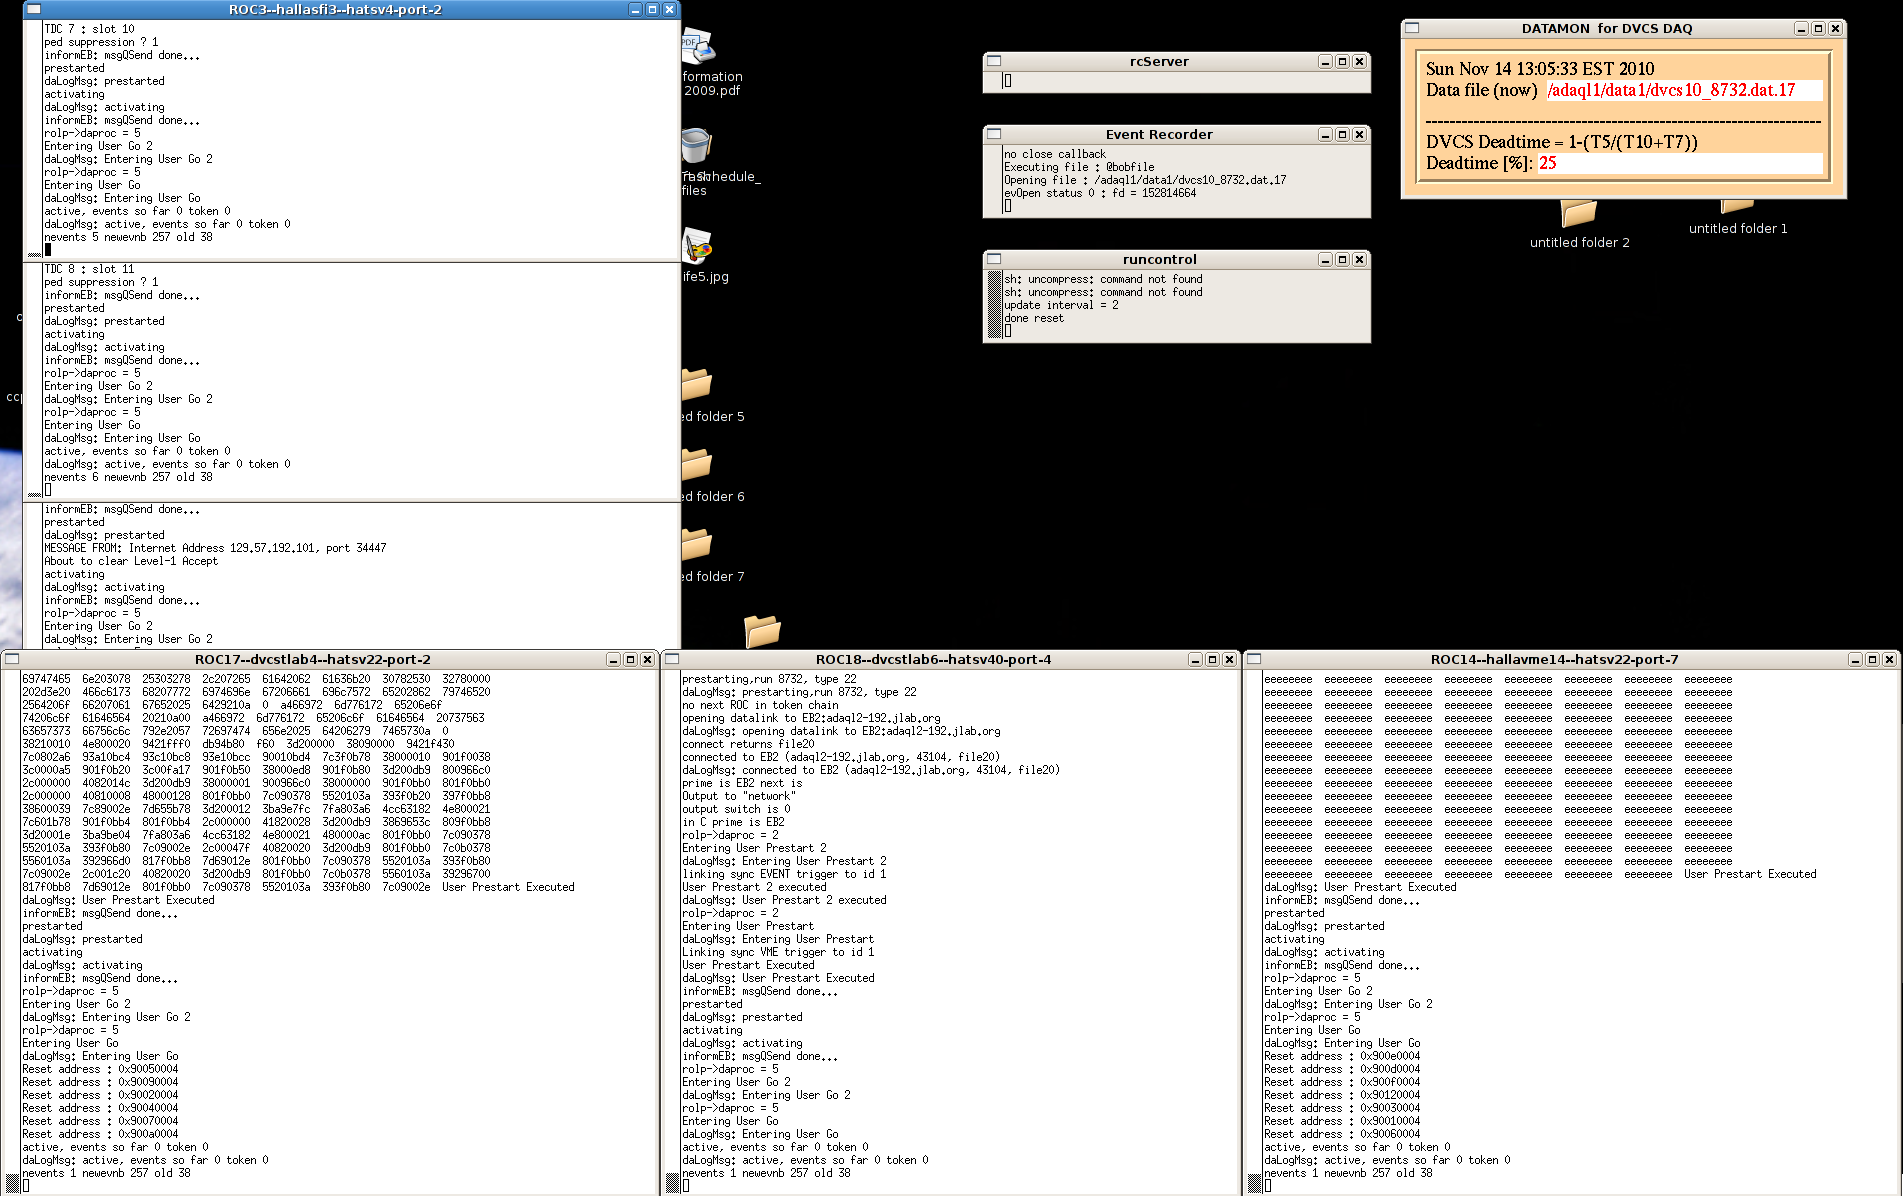Click 'done reset' line in runcontrol

point(1034,318)
